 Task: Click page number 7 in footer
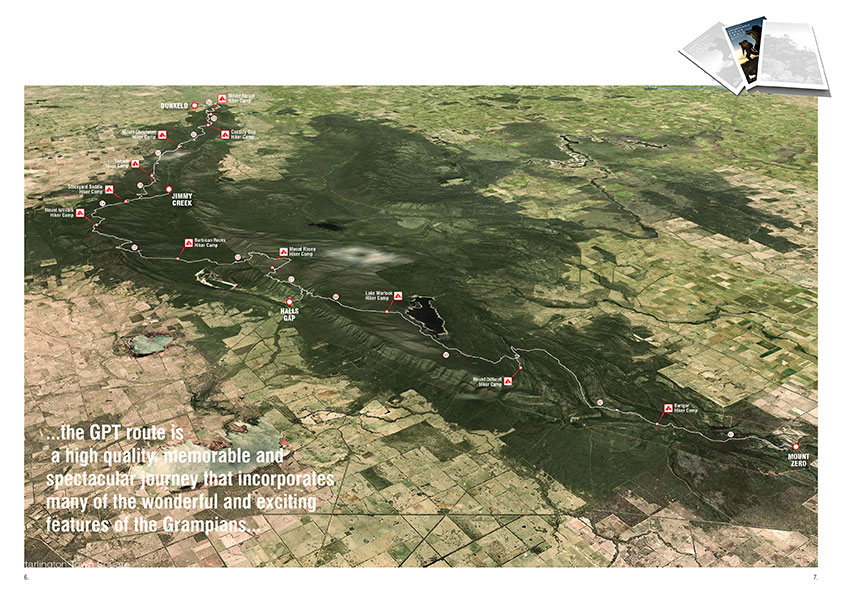[817, 579]
